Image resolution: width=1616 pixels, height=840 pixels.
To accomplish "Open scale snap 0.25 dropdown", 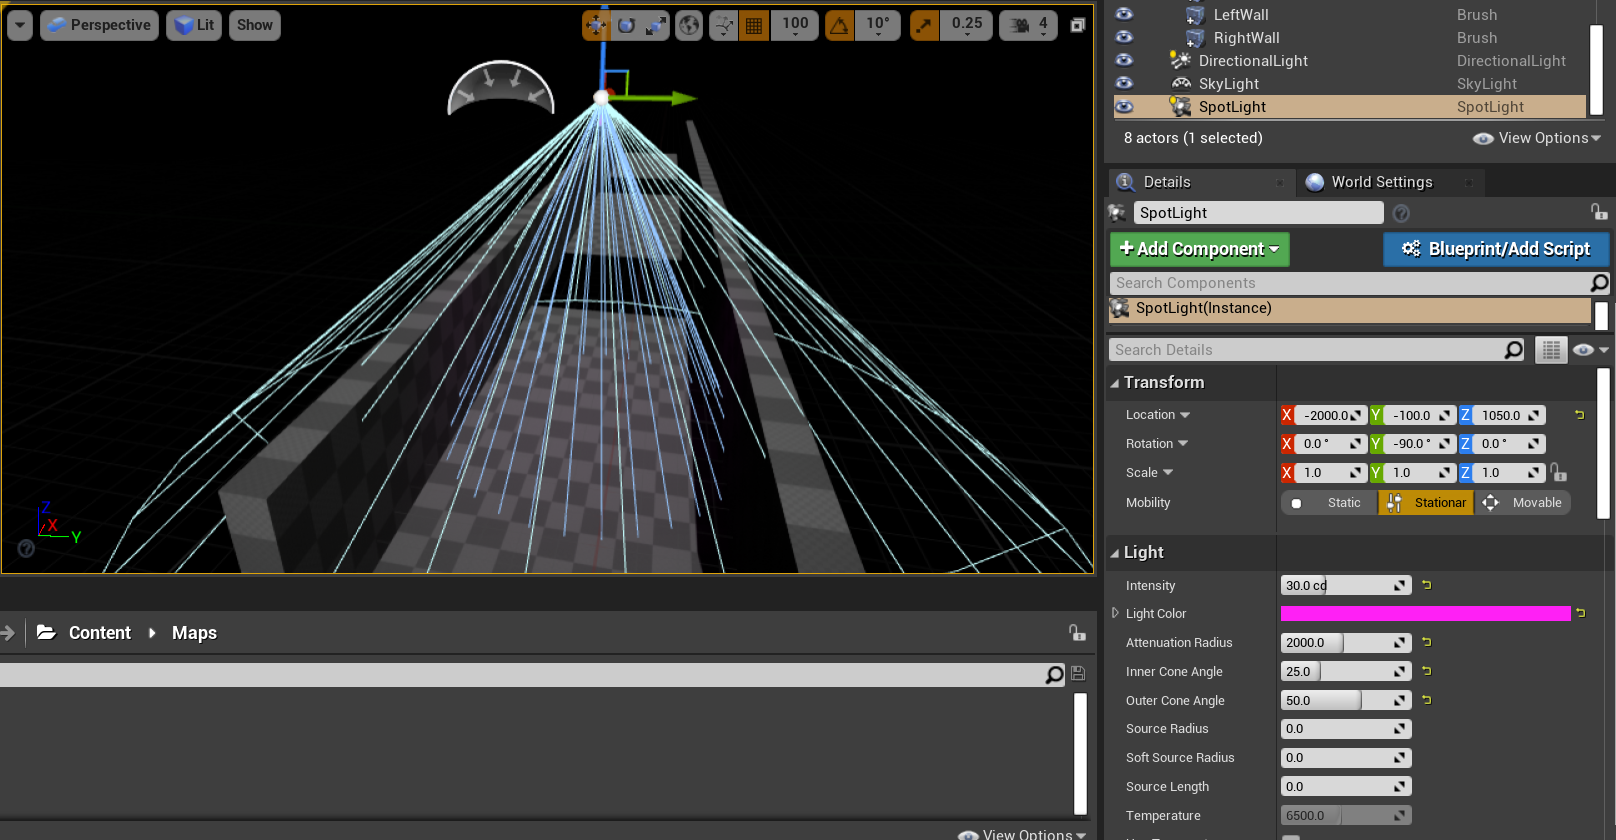I will coord(967,26).
